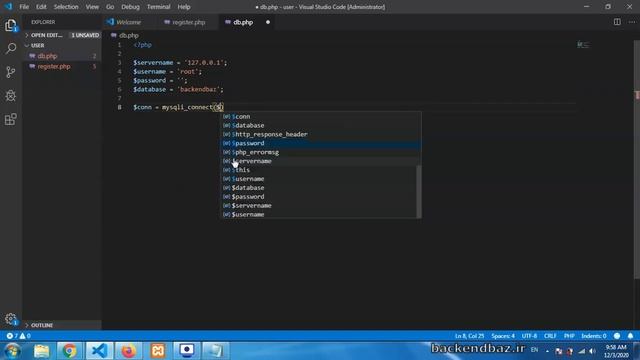The height and width of the screenshot is (360, 640).
Task: Change the PHP language mode
Action: tap(569, 336)
